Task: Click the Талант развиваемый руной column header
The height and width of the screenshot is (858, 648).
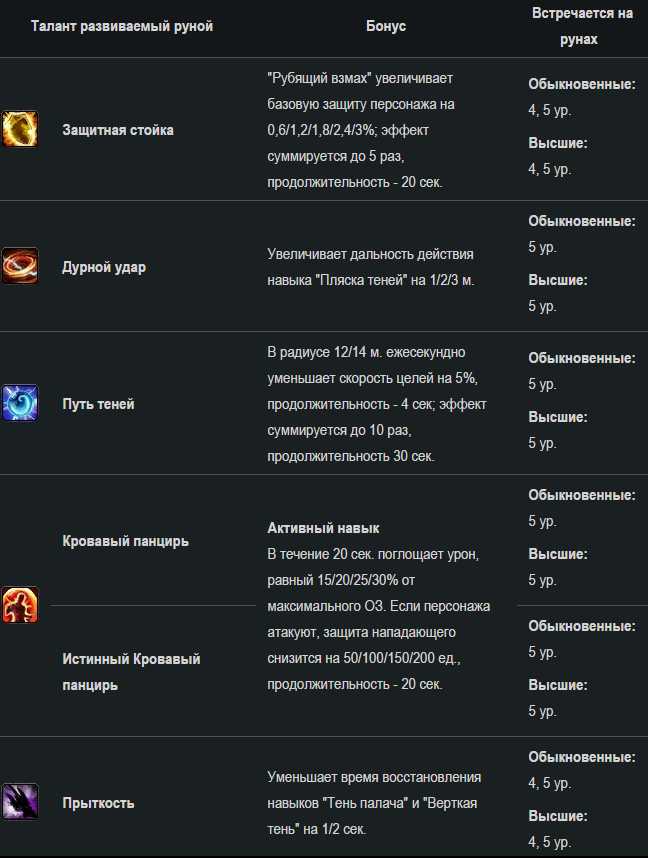Action: (x=122, y=26)
